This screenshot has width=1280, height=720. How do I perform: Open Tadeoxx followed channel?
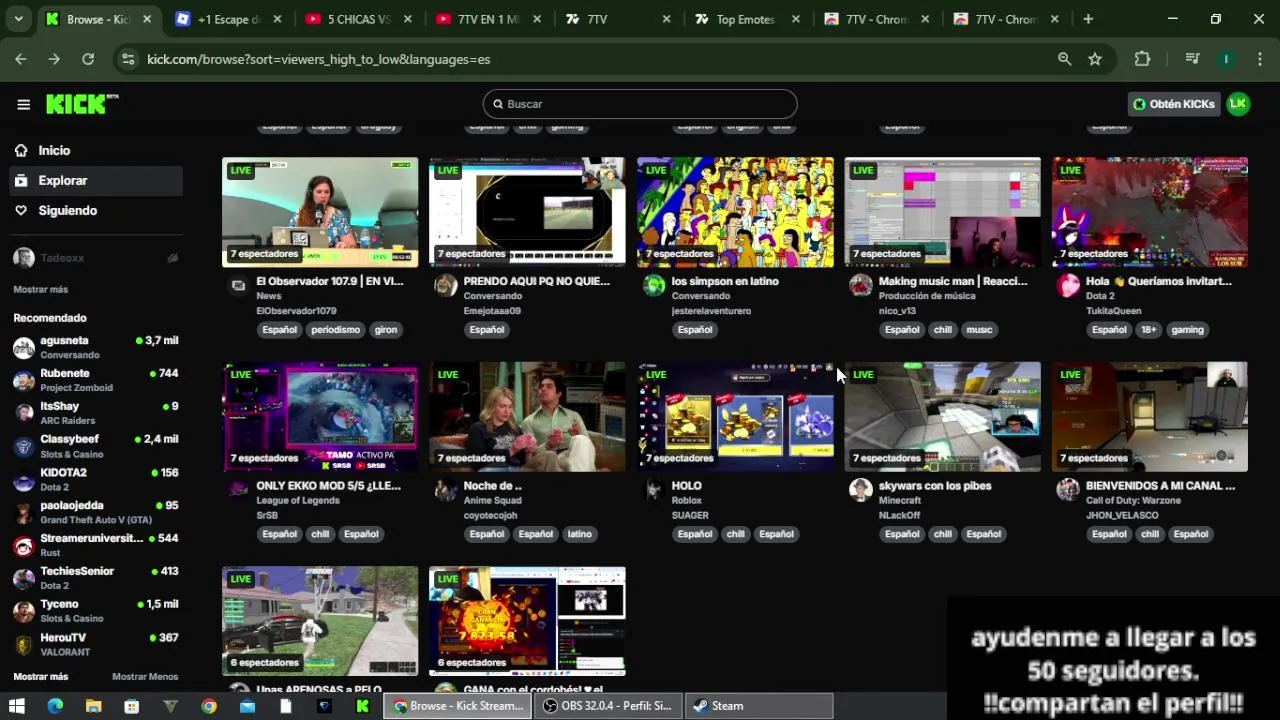point(96,258)
